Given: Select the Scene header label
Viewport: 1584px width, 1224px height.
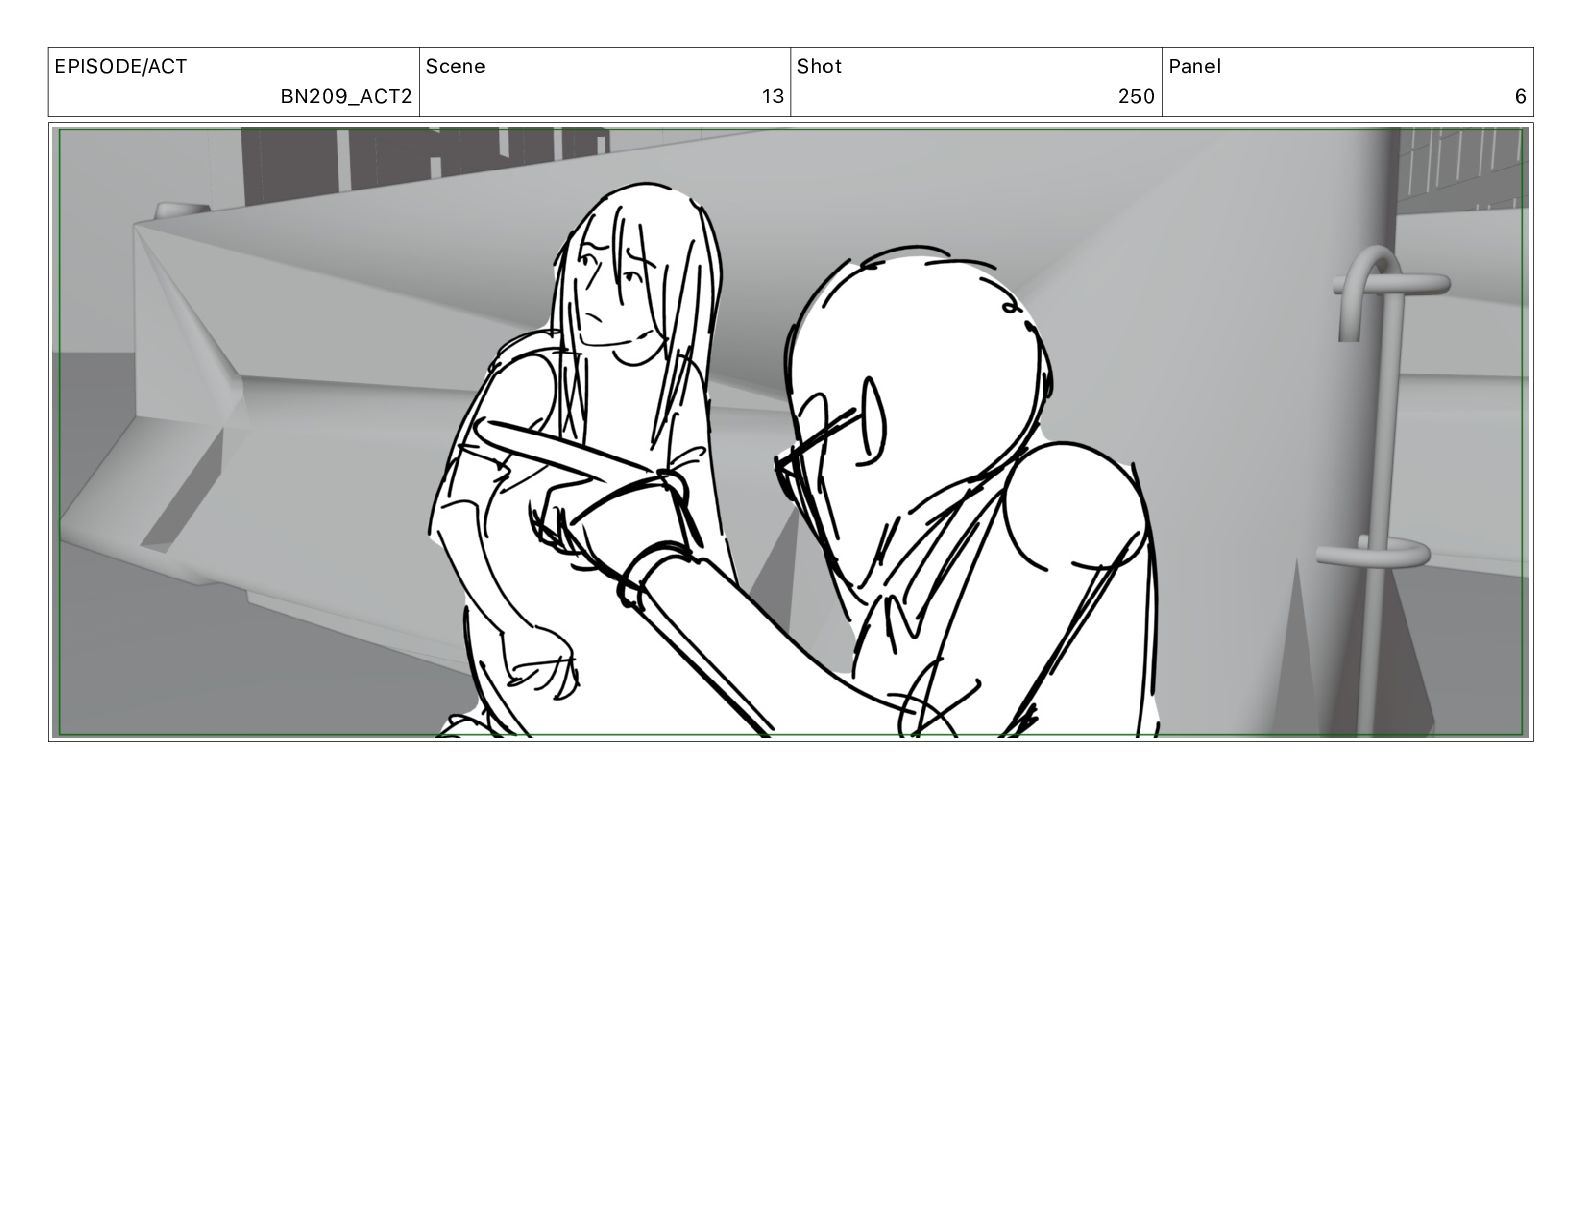Looking at the screenshot, I should click(456, 67).
